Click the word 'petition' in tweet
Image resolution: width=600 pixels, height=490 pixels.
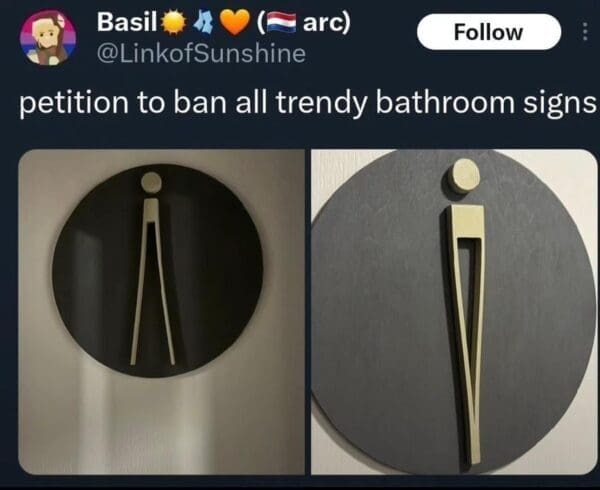74,104
